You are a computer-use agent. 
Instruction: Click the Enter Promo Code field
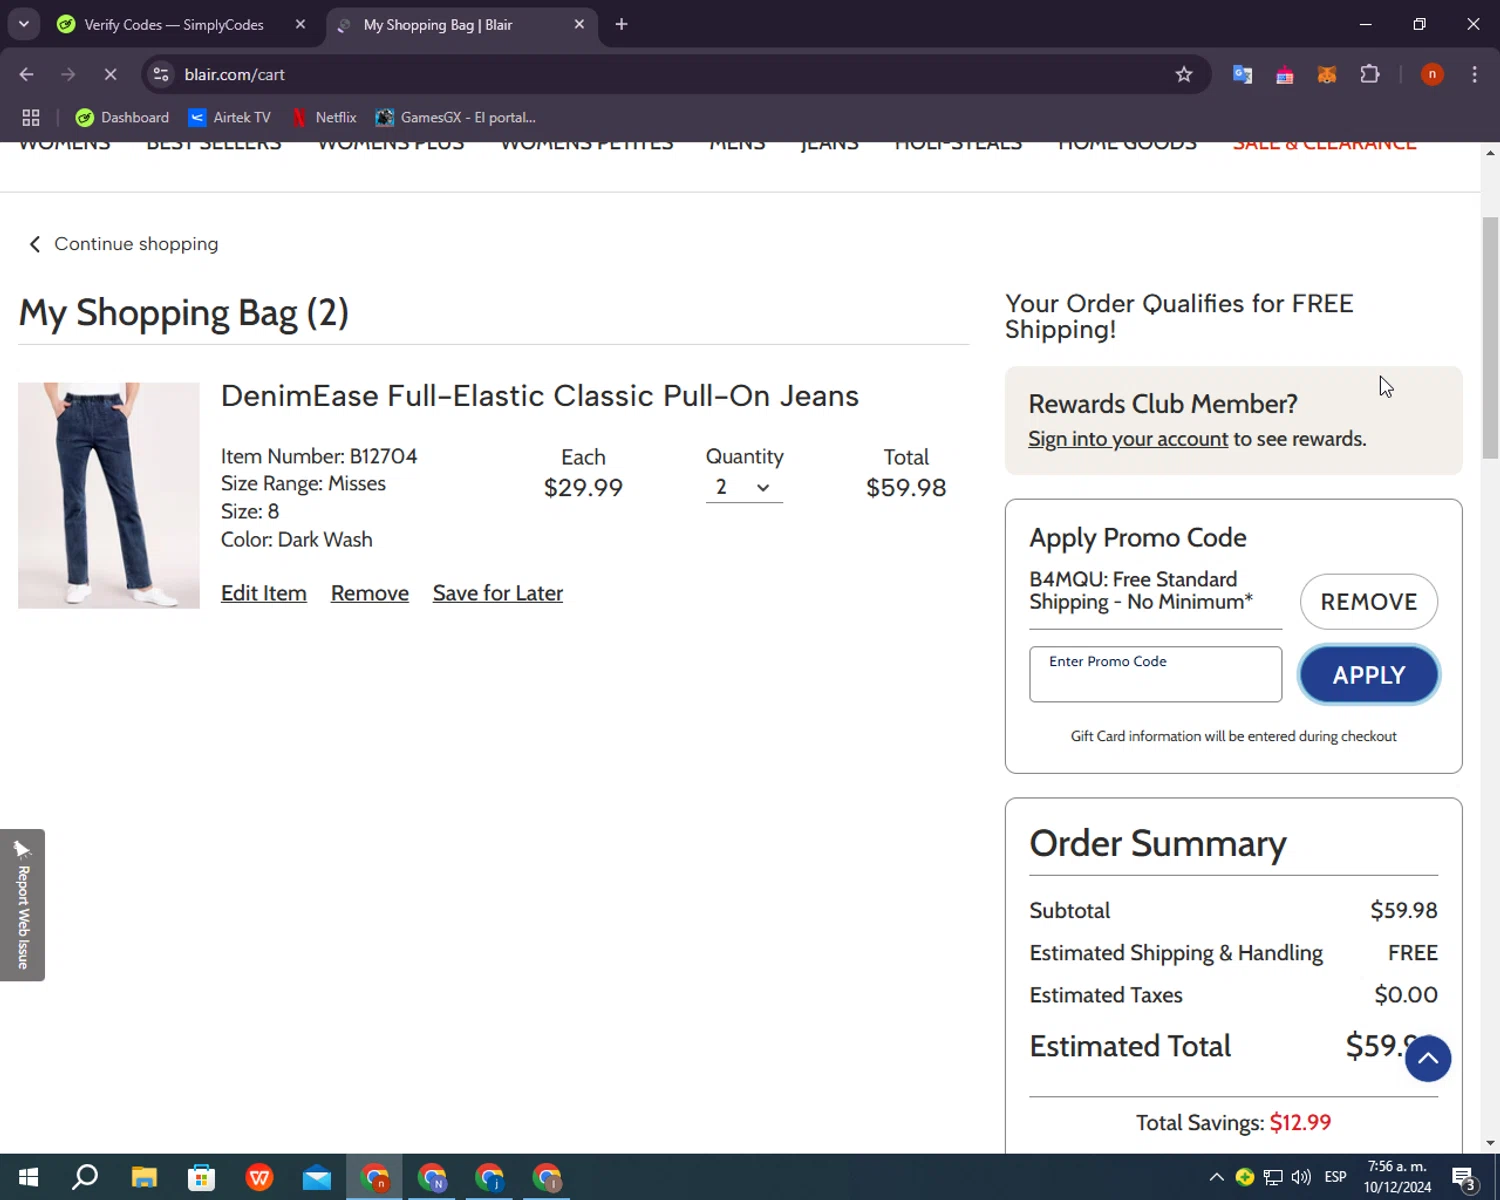1155,674
